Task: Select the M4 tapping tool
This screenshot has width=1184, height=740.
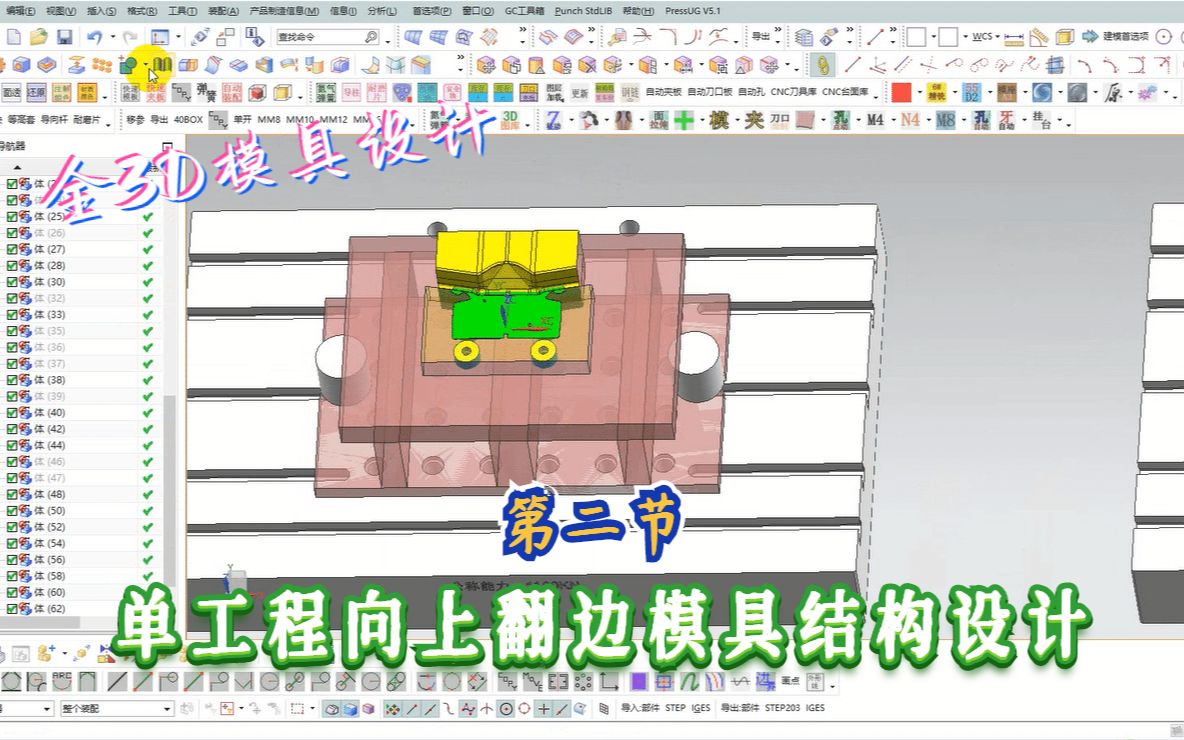Action: point(874,120)
